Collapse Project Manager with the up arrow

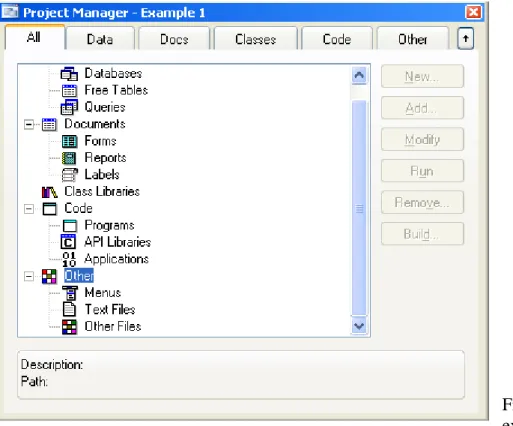[465, 39]
